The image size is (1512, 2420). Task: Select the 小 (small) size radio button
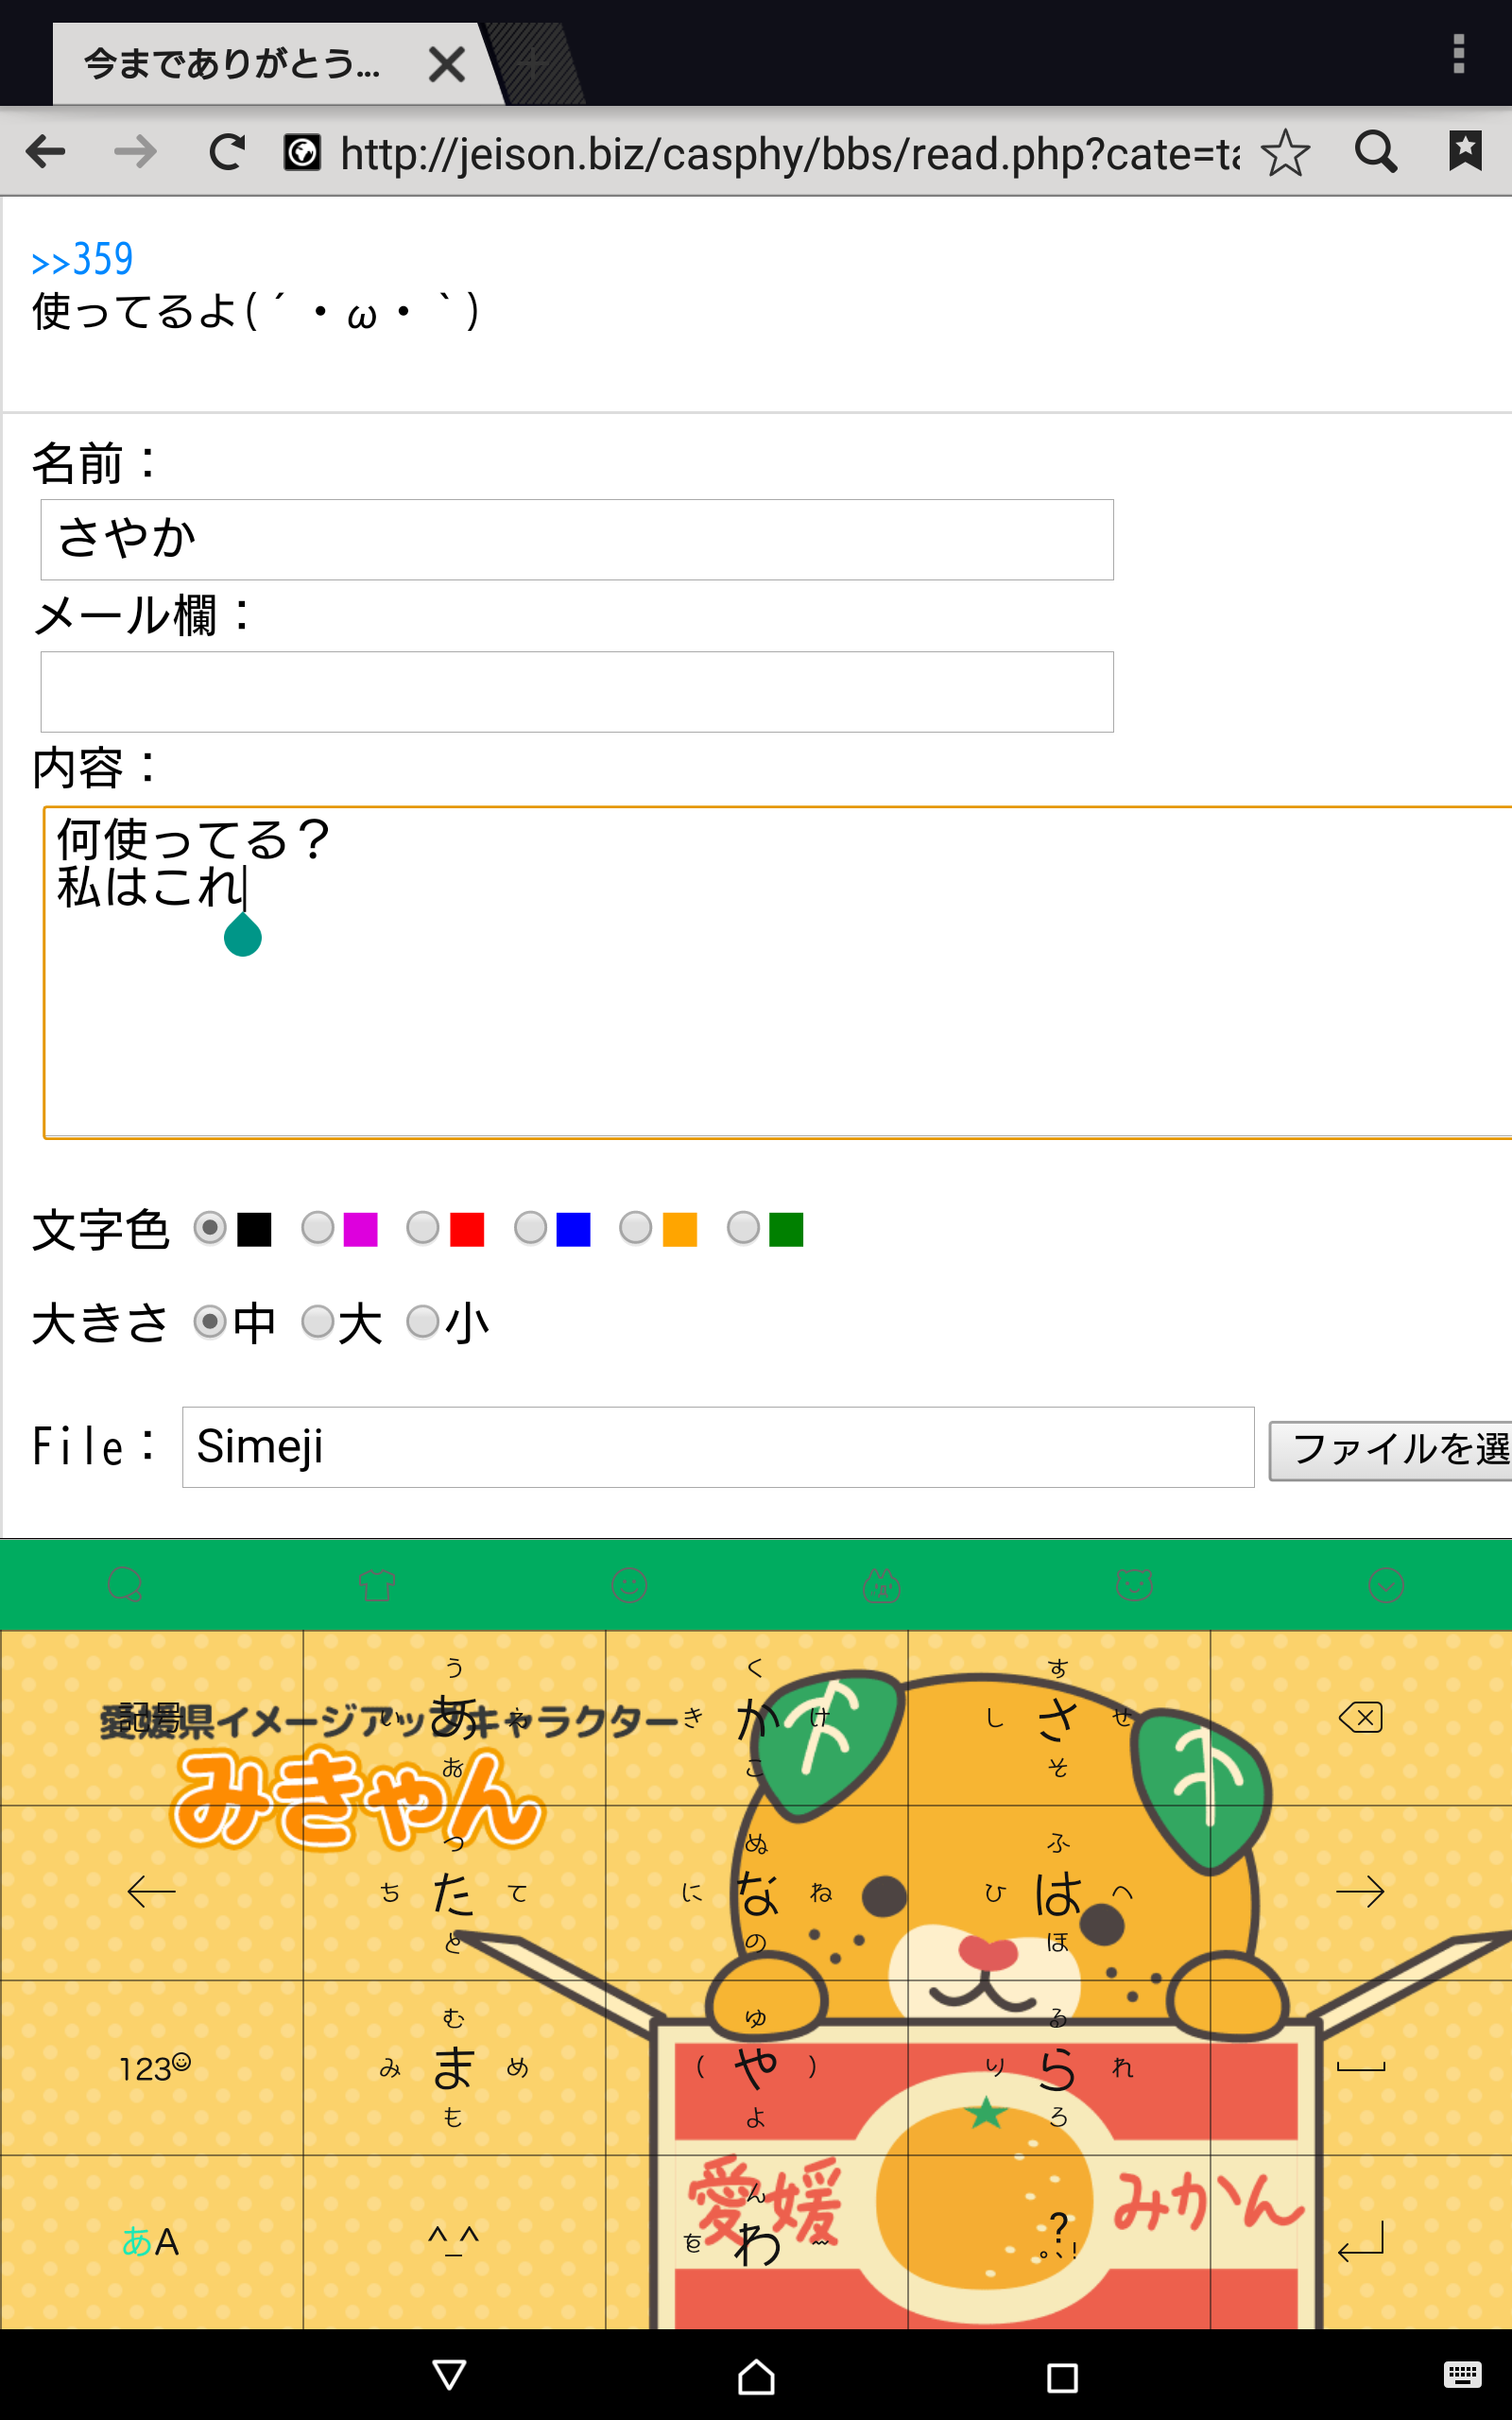point(423,1322)
